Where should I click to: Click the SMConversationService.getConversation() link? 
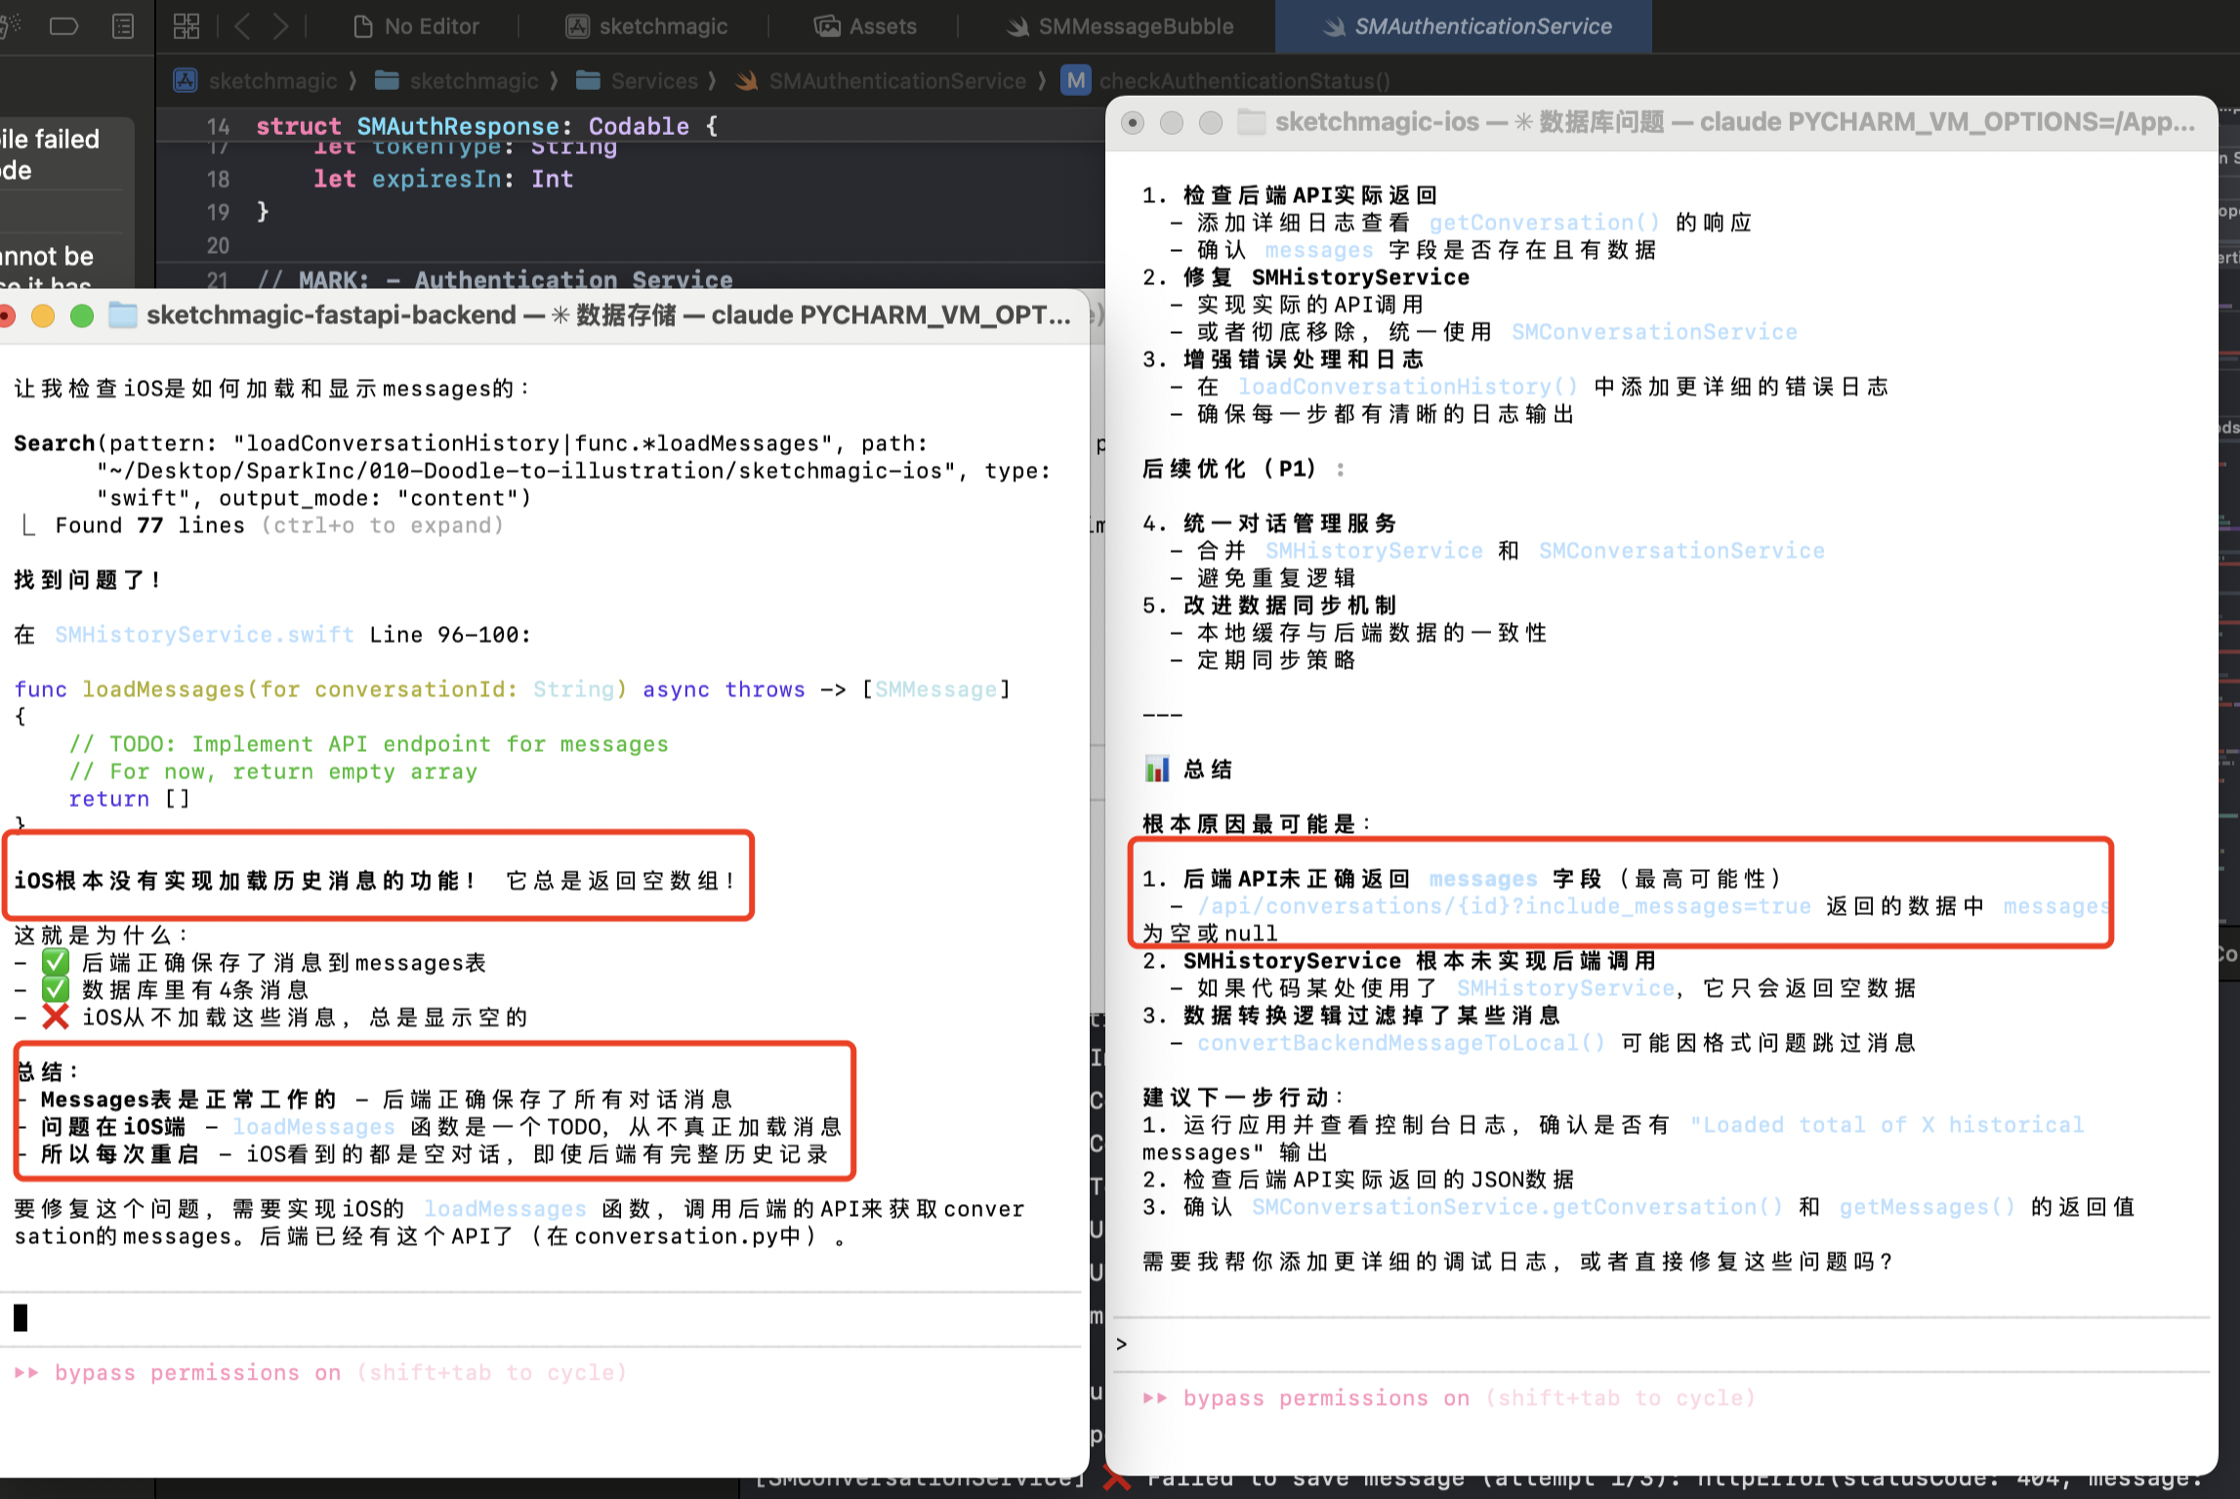pyautogui.click(x=1516, y=1207)
